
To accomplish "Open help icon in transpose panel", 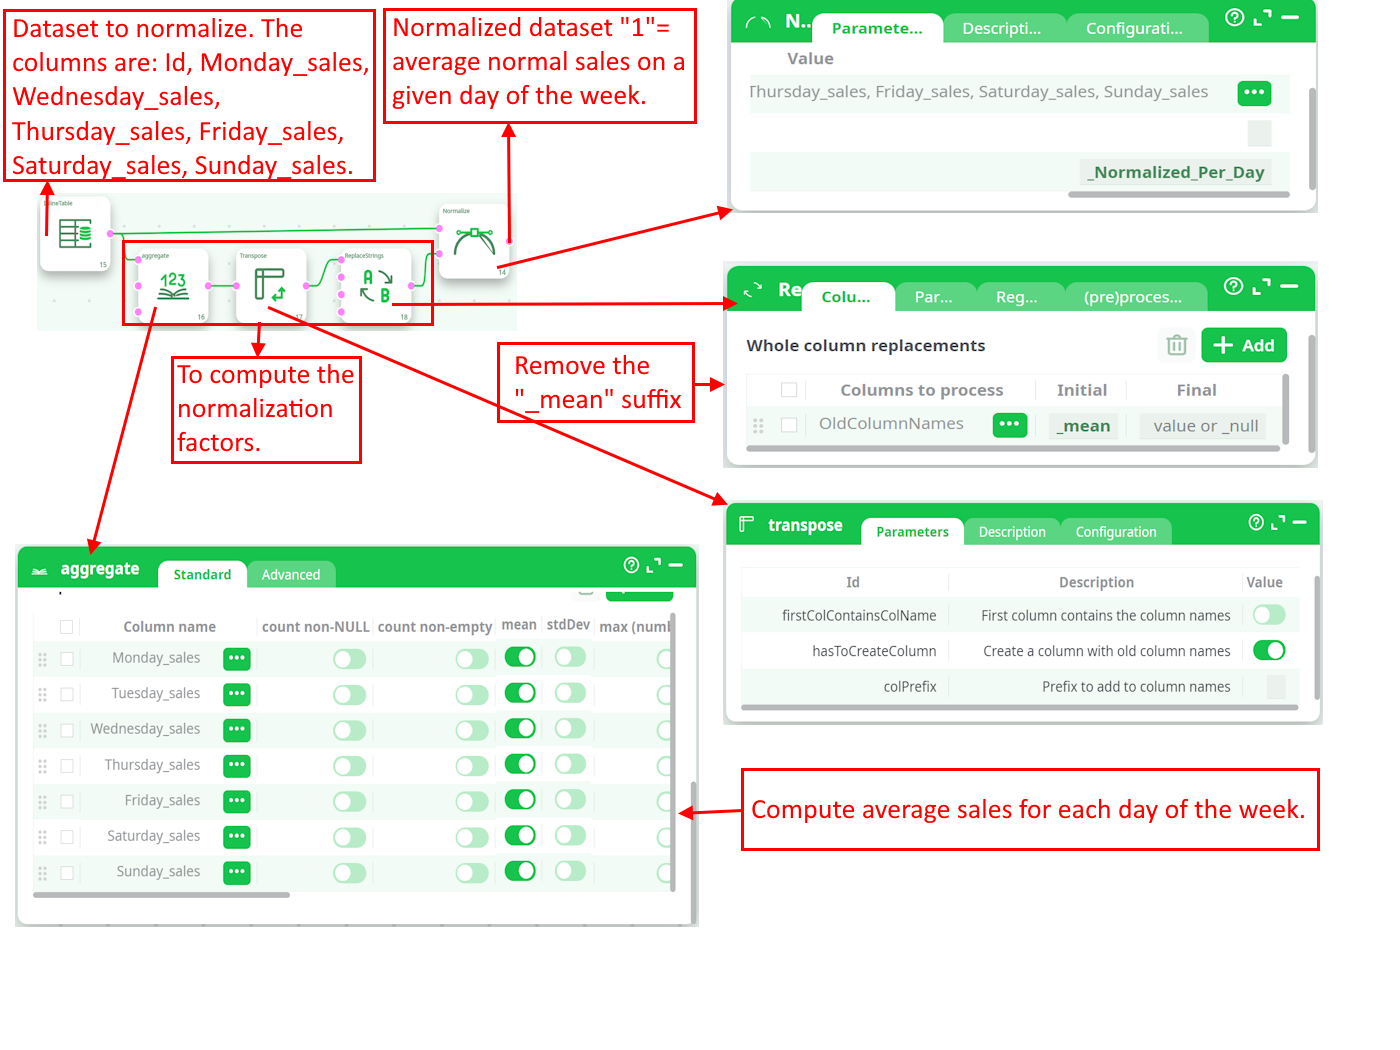I will [x=1256, y=522].
